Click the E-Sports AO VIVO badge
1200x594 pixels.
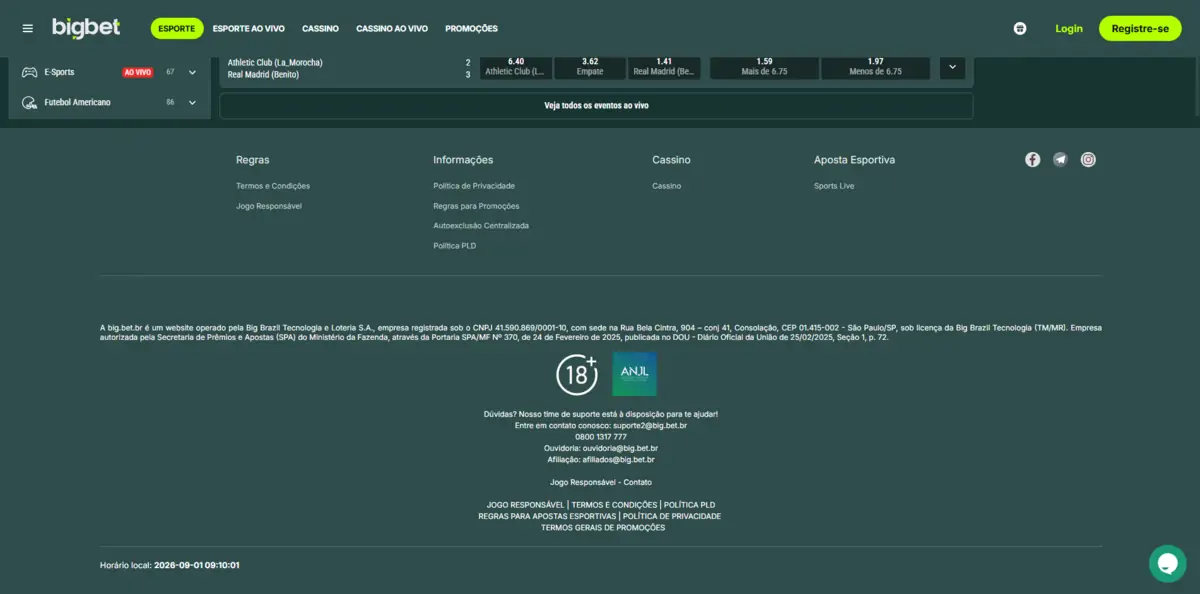[137, 72]
